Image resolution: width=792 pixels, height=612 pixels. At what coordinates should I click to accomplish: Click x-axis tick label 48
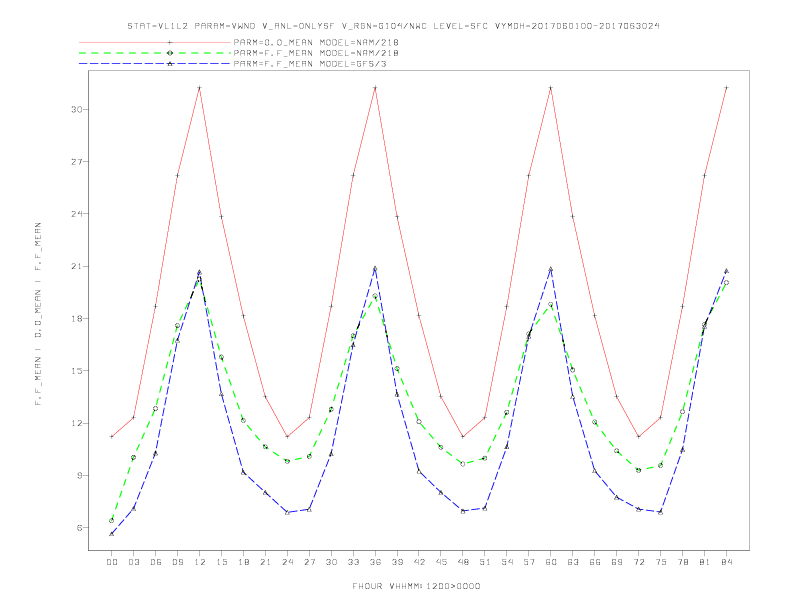coord(463,562)
